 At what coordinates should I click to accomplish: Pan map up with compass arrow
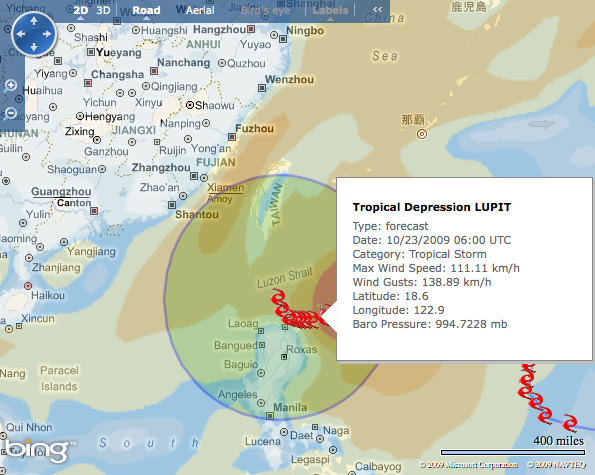34,20
